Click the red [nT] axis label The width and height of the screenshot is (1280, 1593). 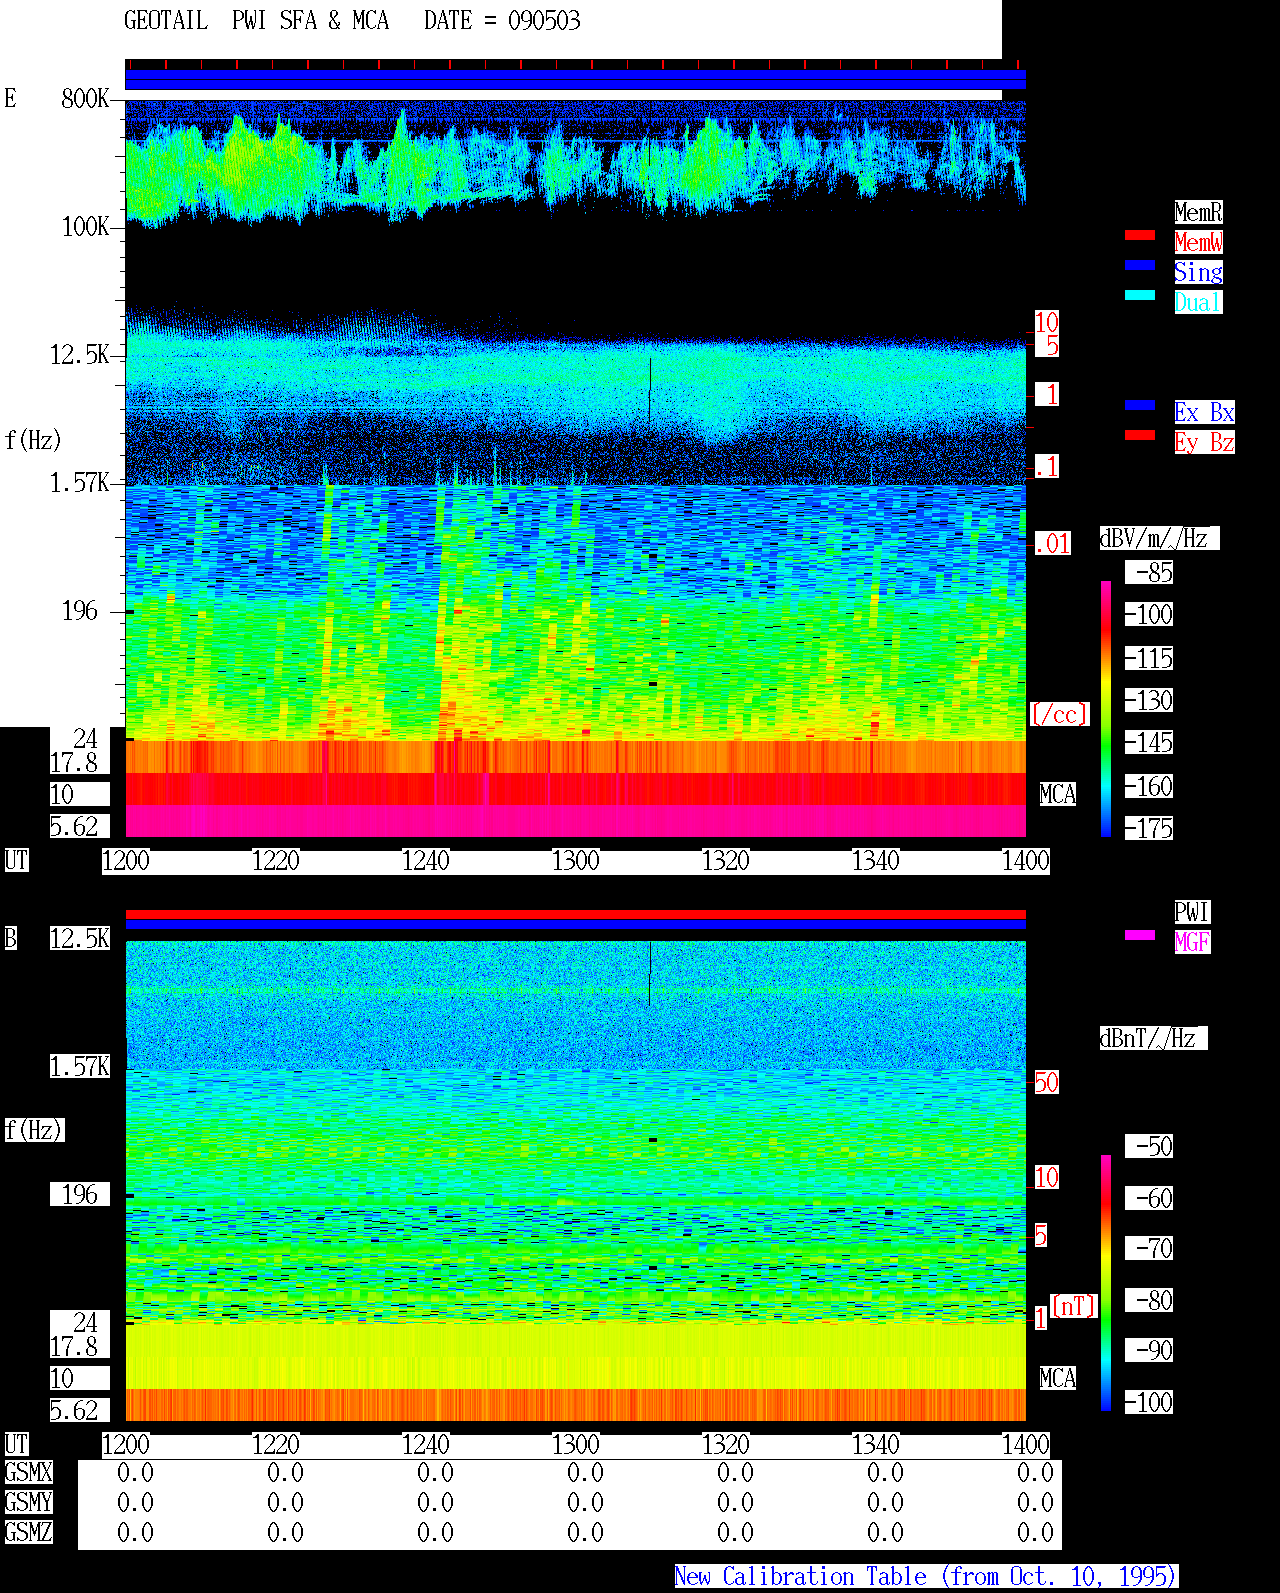[x=1074, y=1306]
